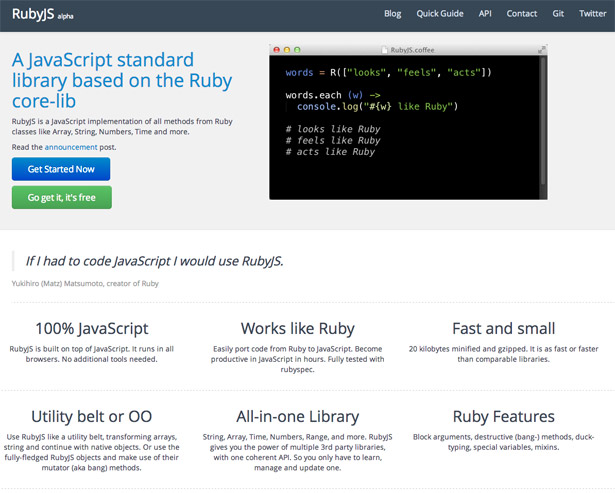This screenshot has height=493, width=615.
Task: Click the '# acts like Ruby' comment
Action: (x=330, y=152)
